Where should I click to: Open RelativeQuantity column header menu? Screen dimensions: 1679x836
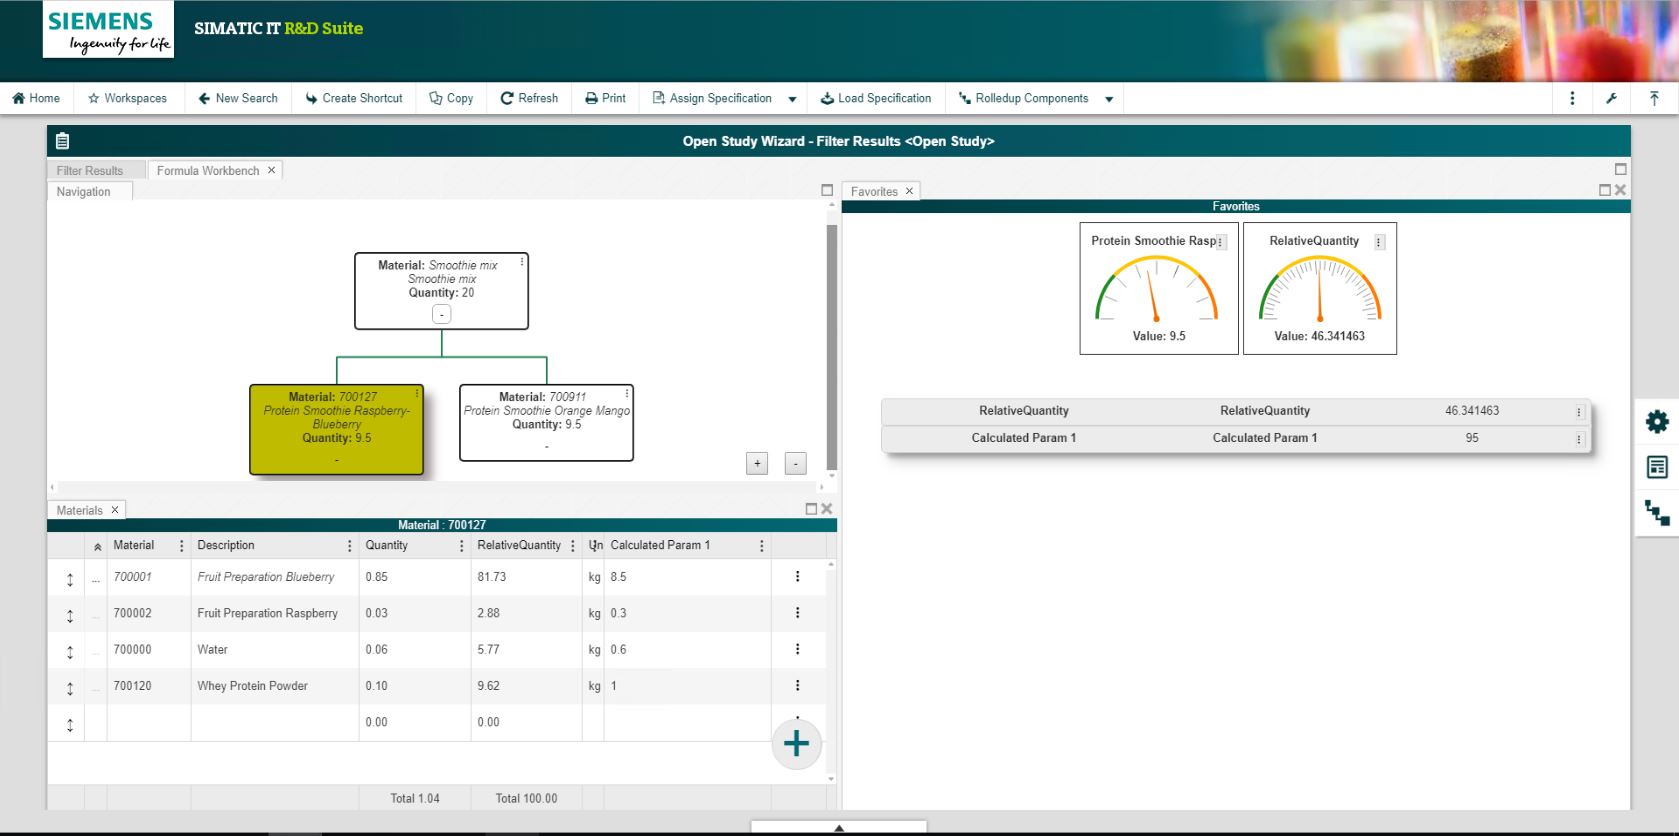(572, 546)
